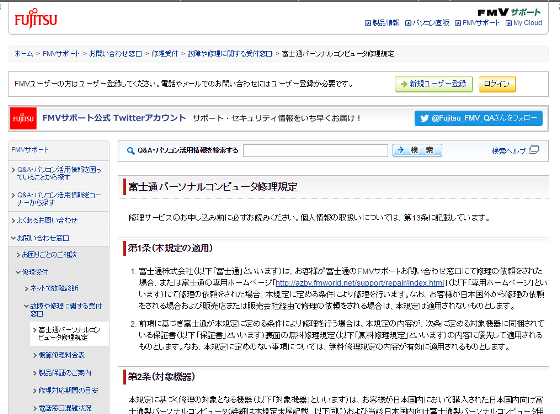Open the FMVサポート header navigation link

coord(477,23)
